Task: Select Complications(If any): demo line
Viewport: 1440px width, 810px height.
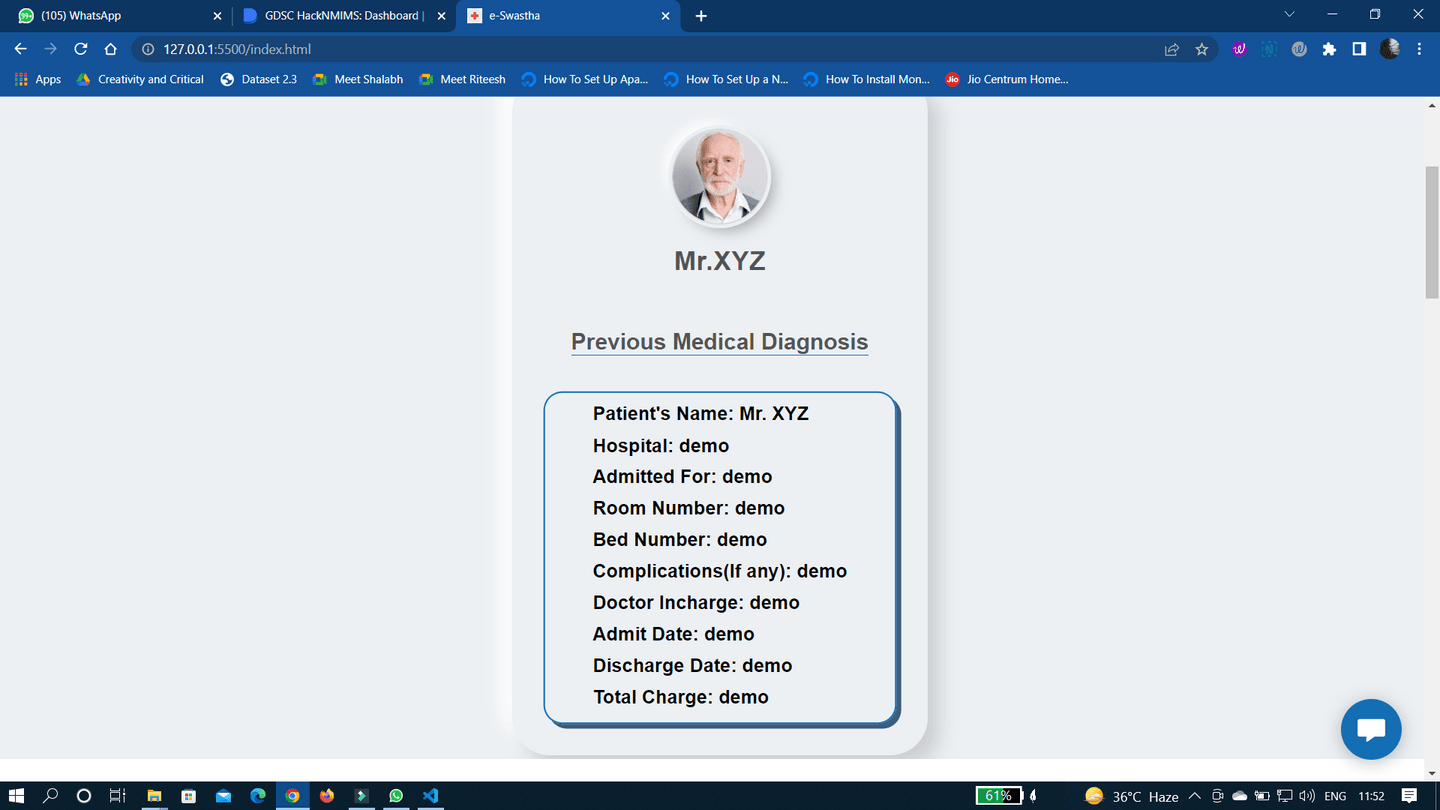Action: tap(720, 571)
